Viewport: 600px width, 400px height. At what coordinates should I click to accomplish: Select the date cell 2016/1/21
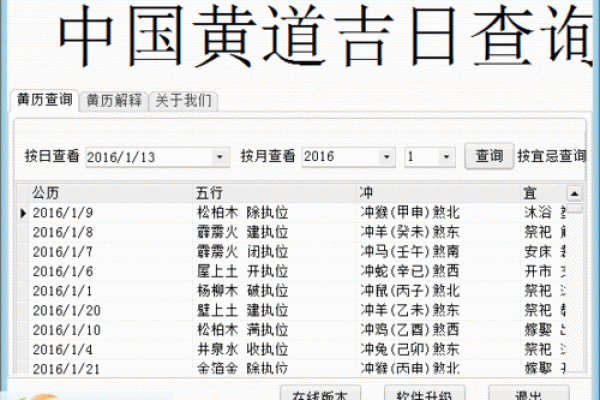[111, 367]
